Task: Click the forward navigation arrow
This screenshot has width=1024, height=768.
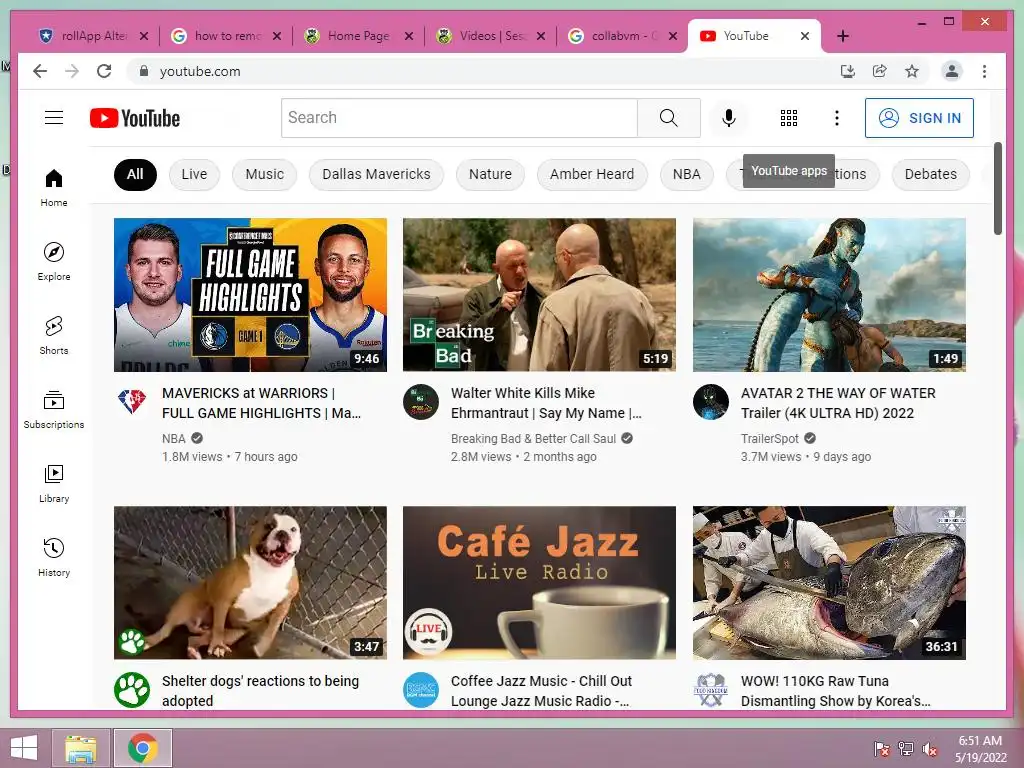Action: point(72,71)
